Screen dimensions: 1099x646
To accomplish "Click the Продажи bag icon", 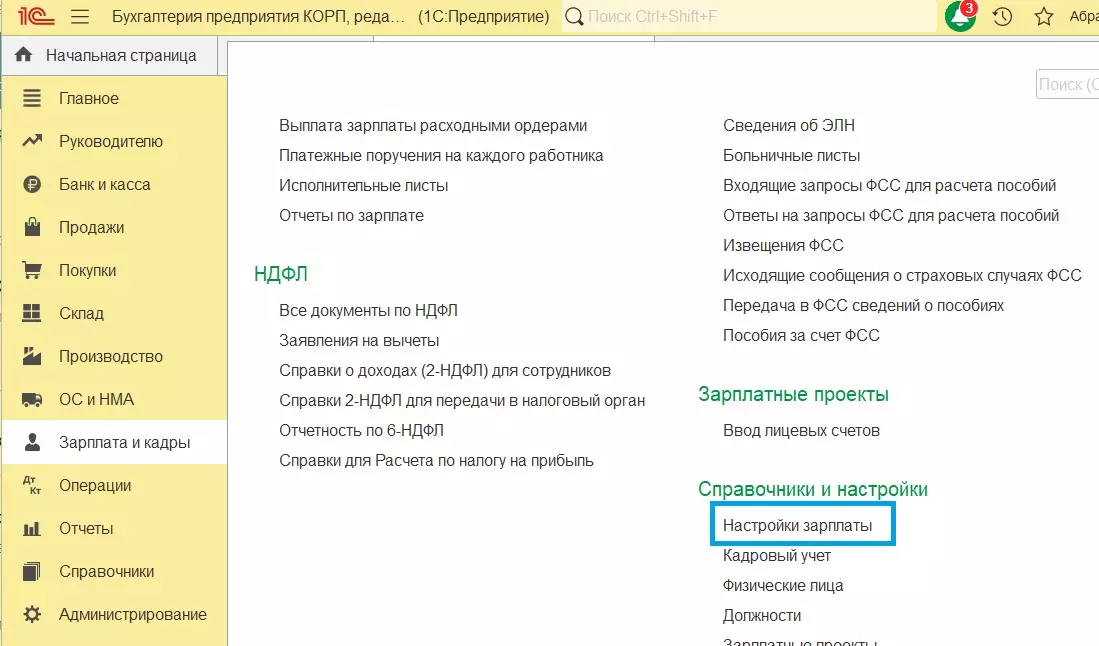I will [32, 226].
